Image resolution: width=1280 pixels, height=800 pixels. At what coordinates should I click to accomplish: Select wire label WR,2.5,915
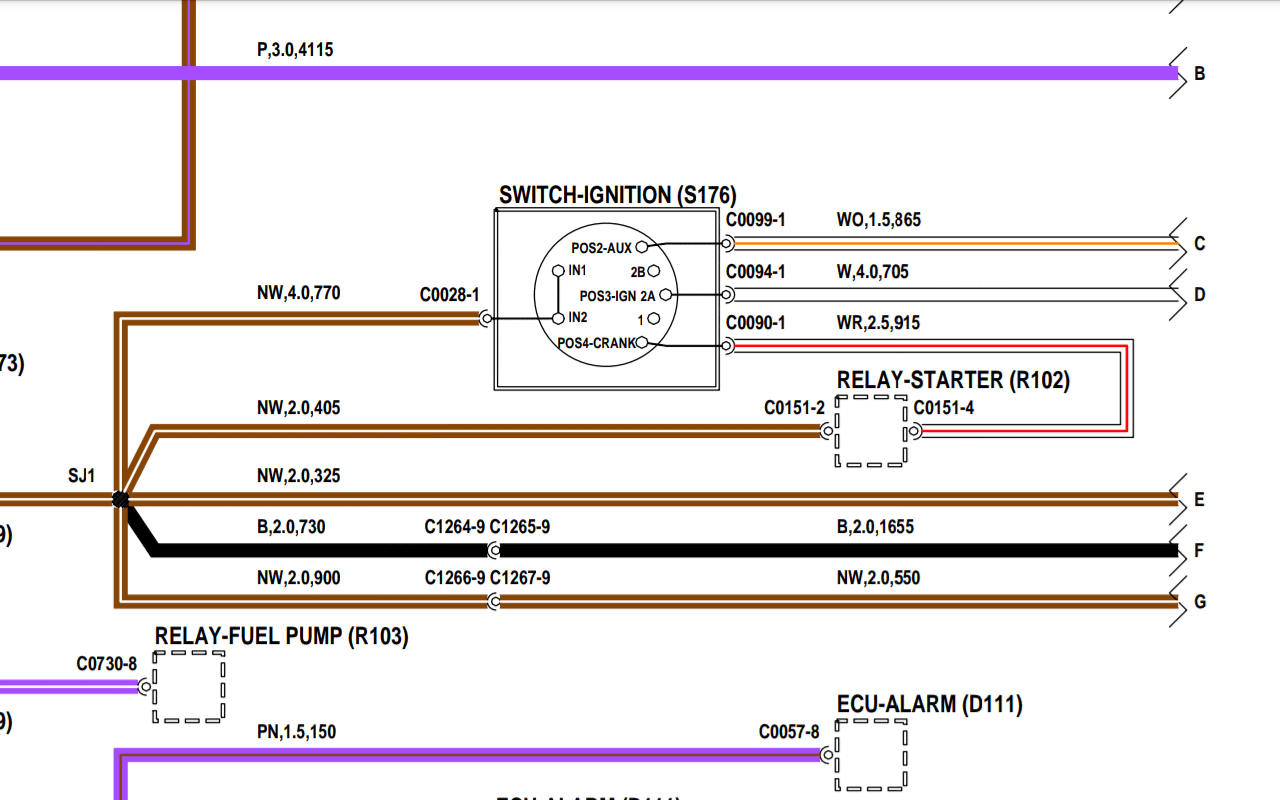[879, 323]
